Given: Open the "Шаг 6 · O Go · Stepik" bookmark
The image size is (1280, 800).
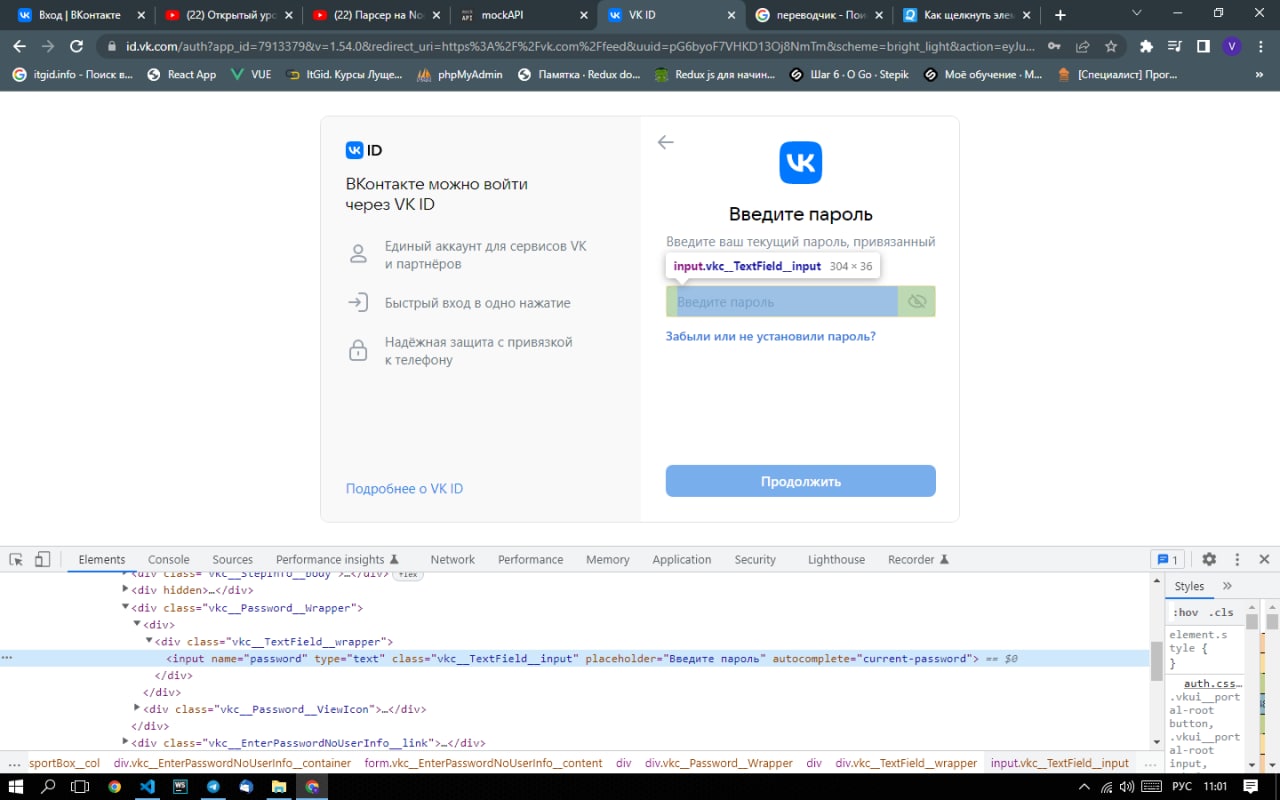Looking at the screenshot, I should click(849, 74).
